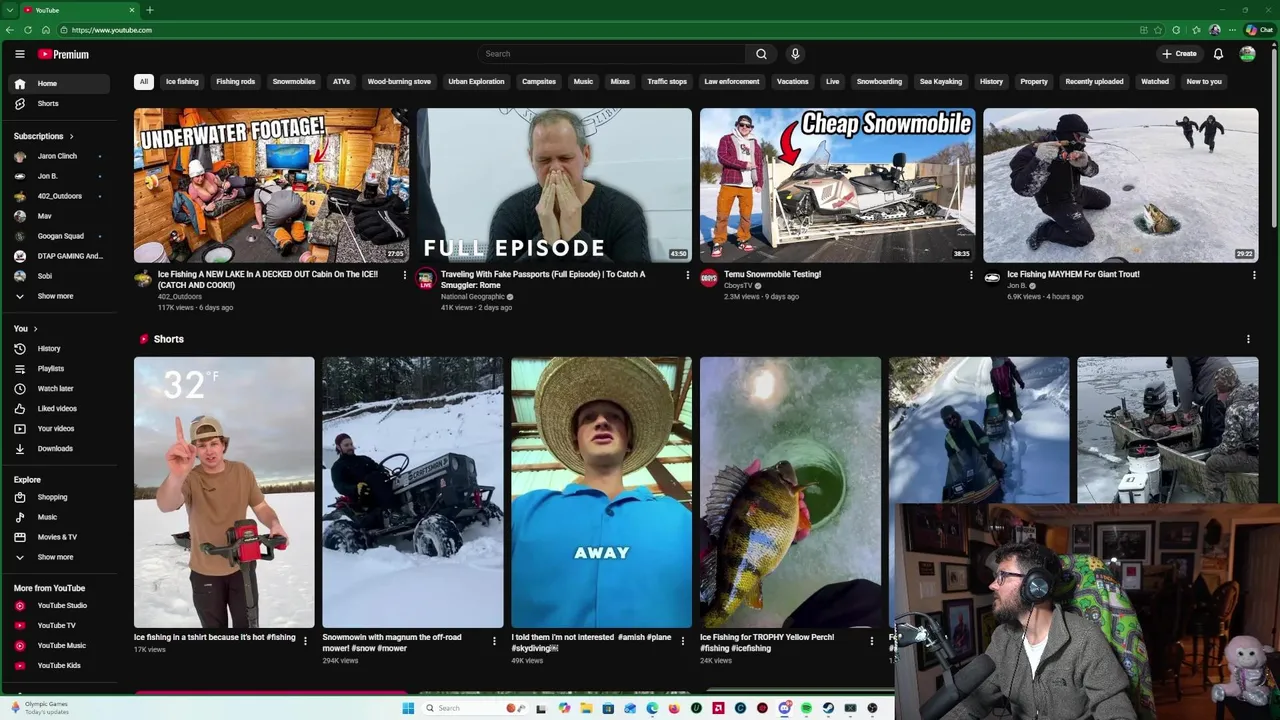The image size is (1280, 720).
Task: Select the Sea Kayaking filter chip
Action: click(941, 82)
